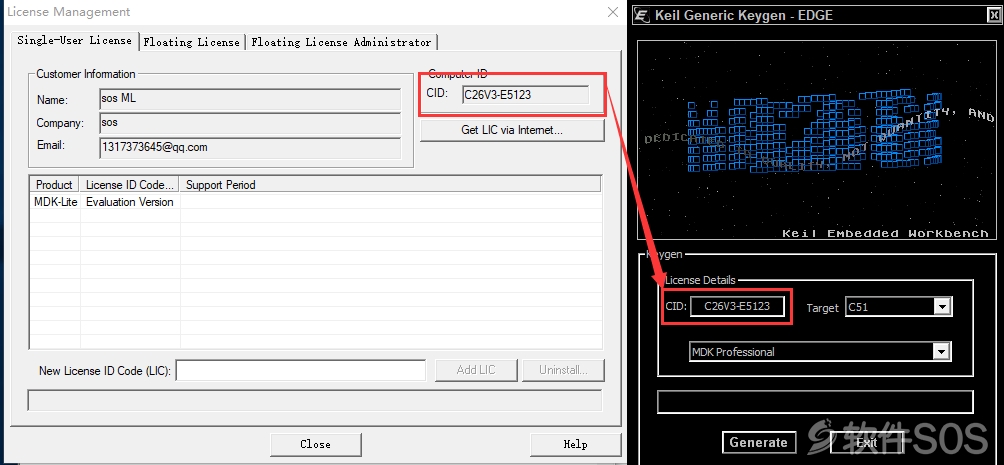Click the Product column header
The width and height of the screenshot is (1004, 465).
(x=54, y=184)
